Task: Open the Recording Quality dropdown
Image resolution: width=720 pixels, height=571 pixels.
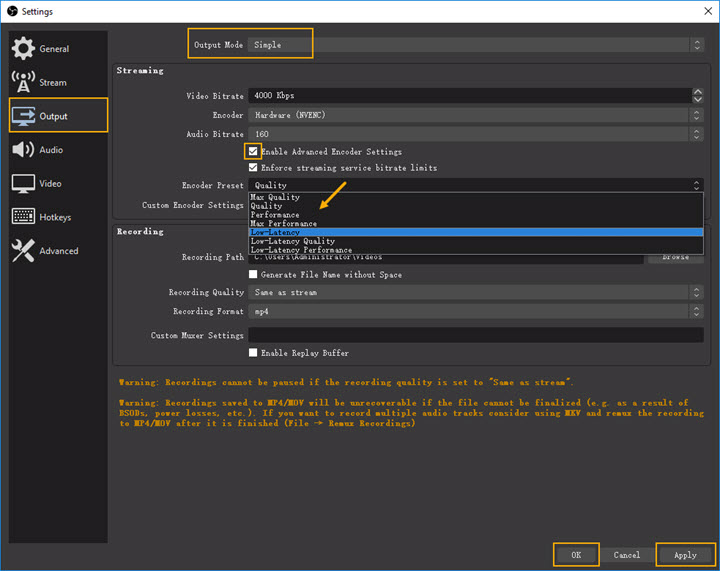Action: (x=475, y=292)
